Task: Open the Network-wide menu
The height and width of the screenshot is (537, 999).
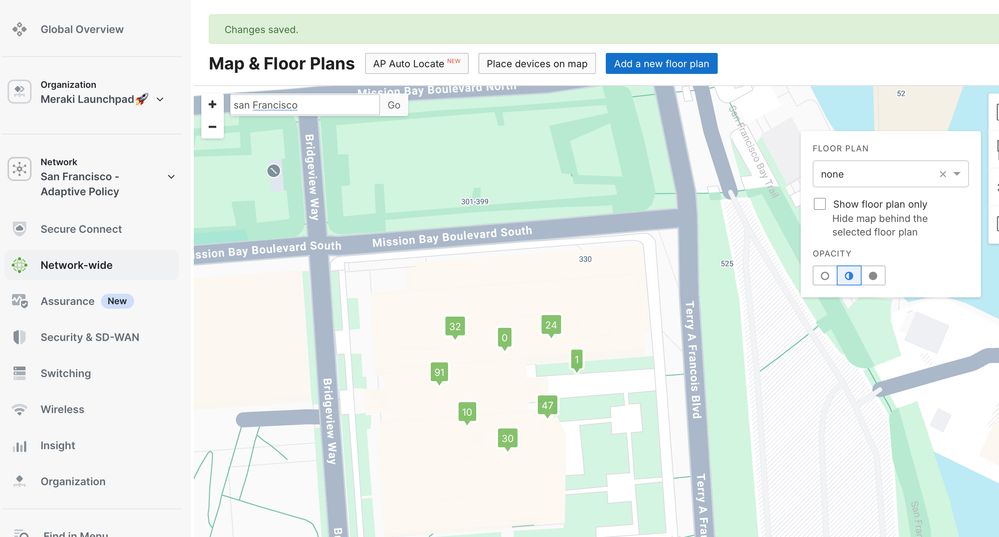Action: tap(76, 265)
